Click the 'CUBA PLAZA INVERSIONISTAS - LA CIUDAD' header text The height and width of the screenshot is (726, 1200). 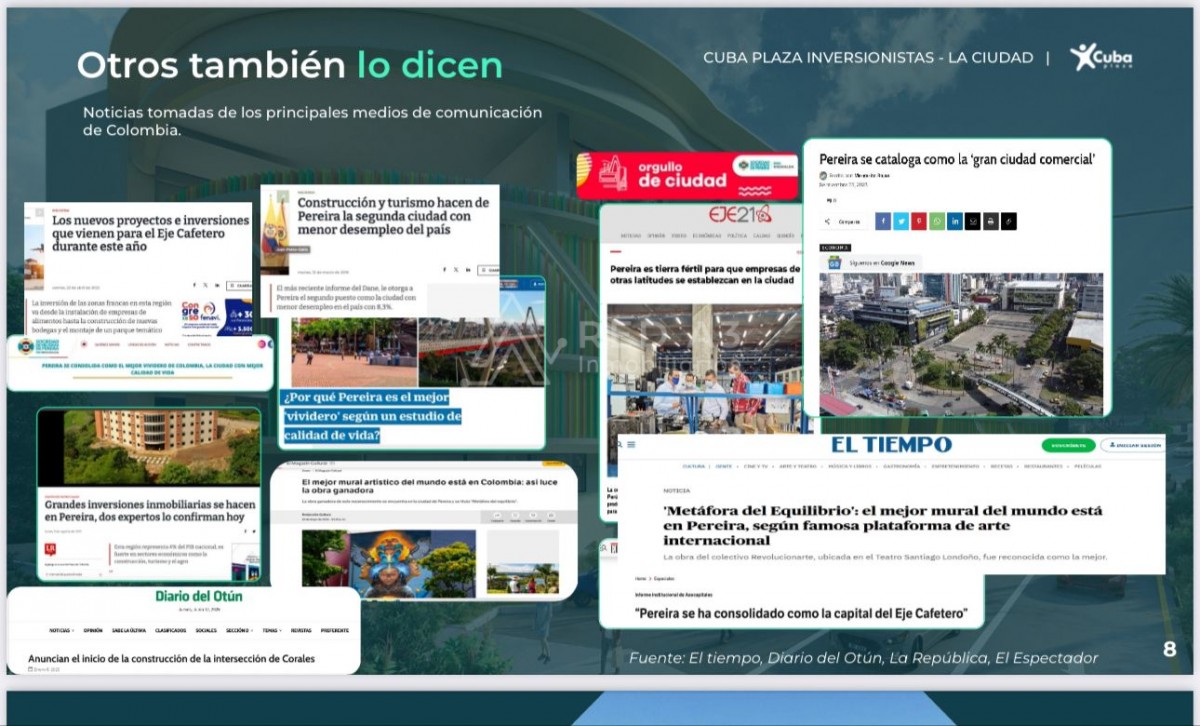click(868, 58)
